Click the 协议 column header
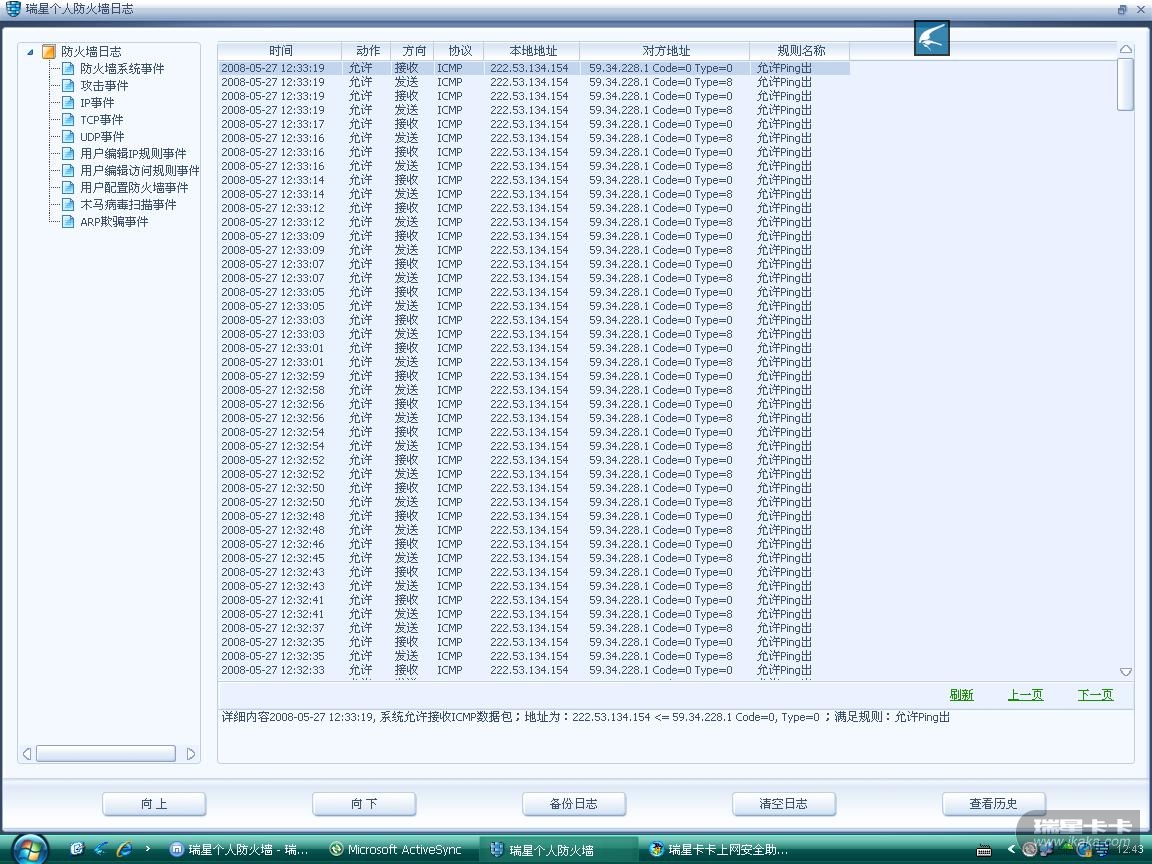1152x864 pixels. (x=459, y=51)
